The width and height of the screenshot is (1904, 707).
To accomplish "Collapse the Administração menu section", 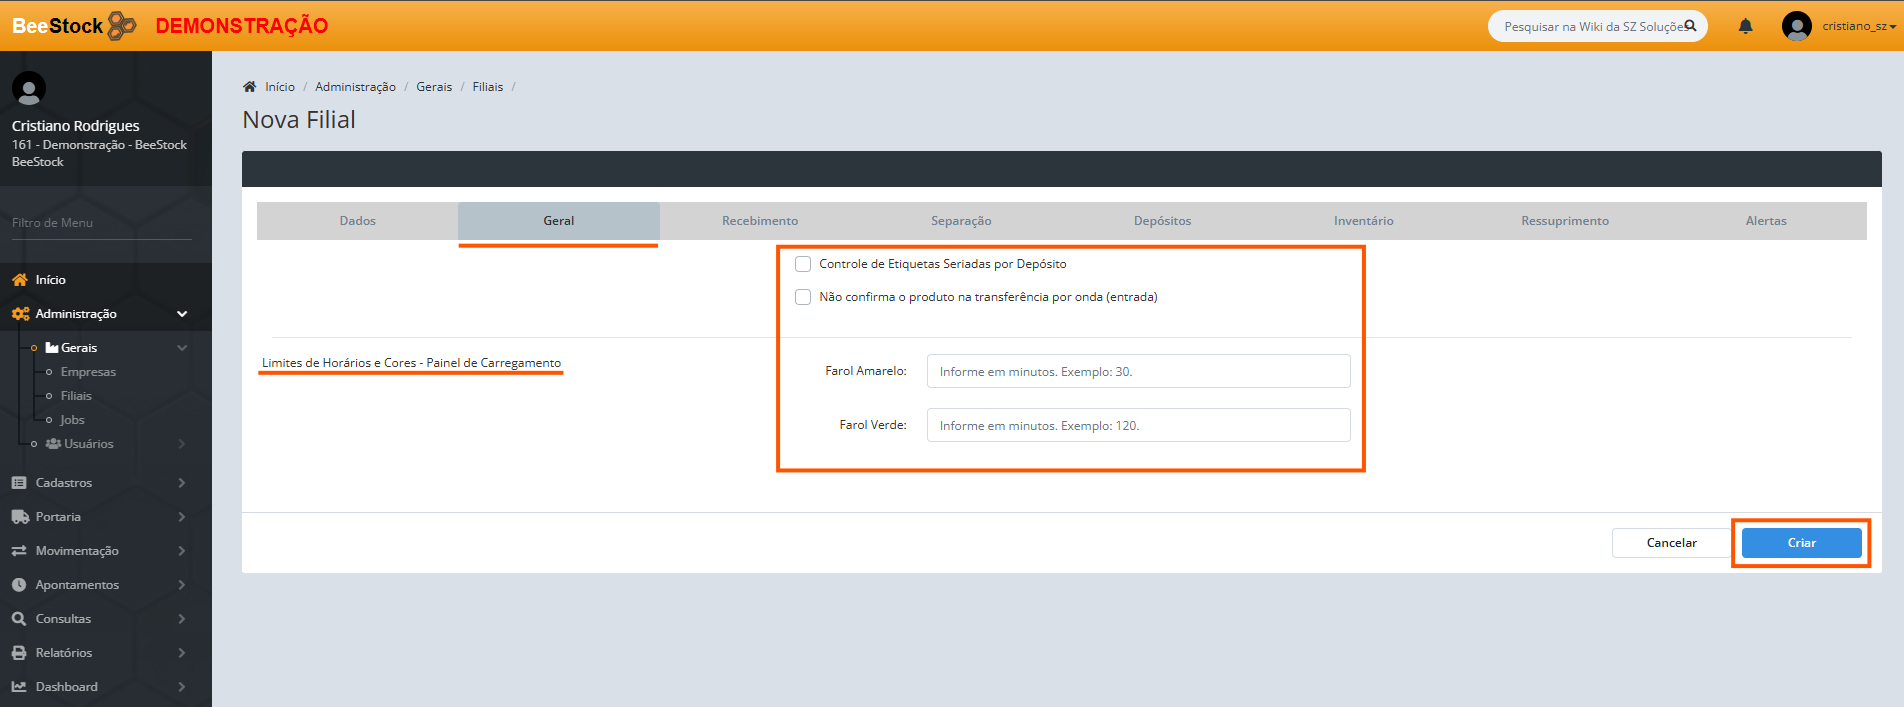I will click(181, 314).
